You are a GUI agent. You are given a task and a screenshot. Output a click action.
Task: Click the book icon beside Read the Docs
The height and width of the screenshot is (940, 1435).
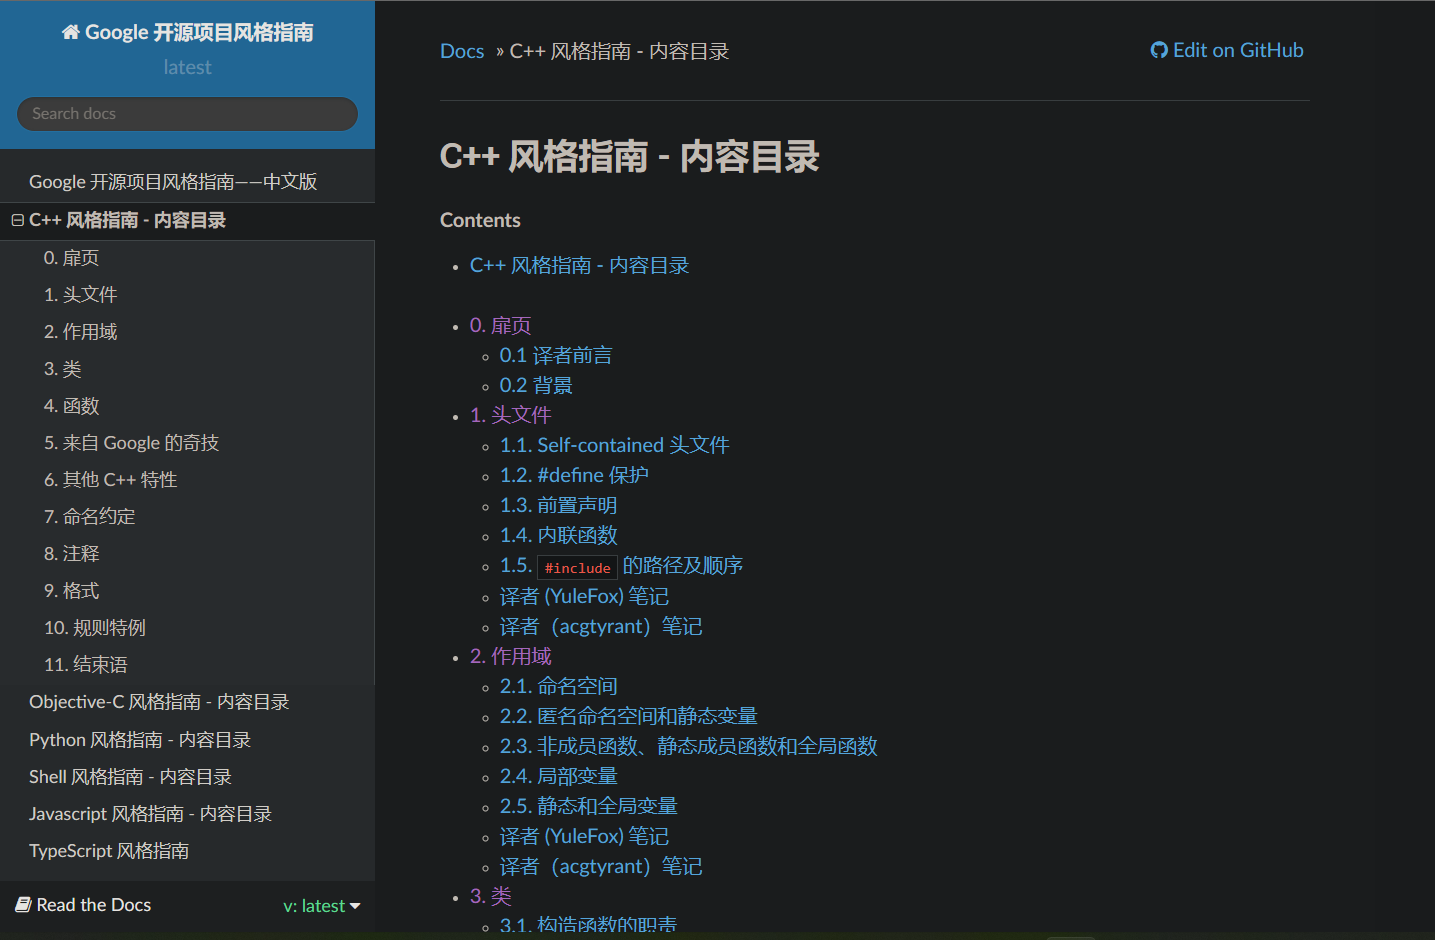point(23,905)
